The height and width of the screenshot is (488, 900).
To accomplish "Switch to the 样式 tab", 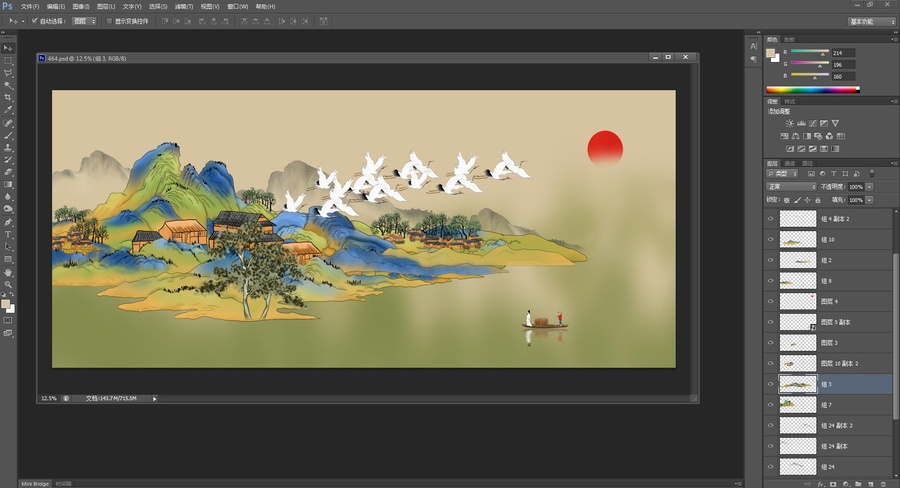I will click(790, 101).
